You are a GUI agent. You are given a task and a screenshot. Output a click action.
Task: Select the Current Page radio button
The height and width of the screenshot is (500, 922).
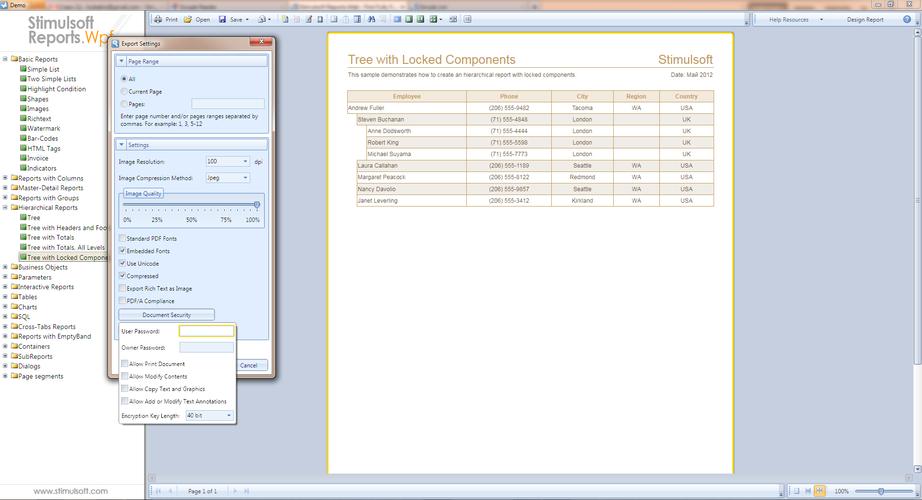click(123, 91)
